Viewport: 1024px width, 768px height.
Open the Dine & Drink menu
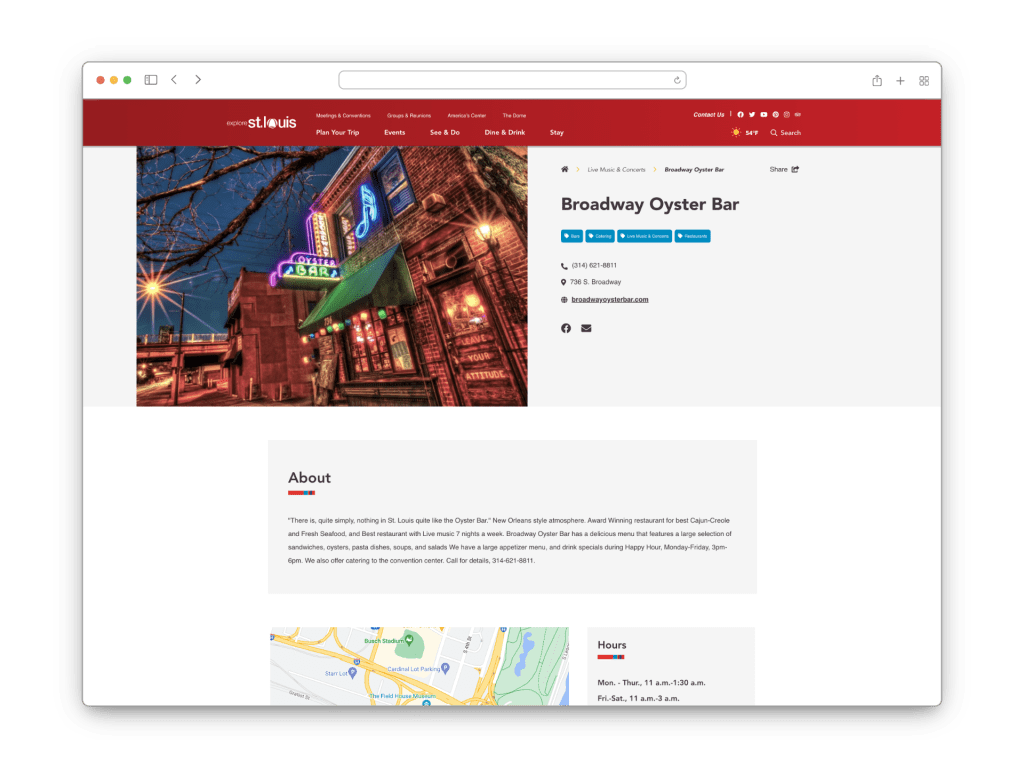[504, 132]
